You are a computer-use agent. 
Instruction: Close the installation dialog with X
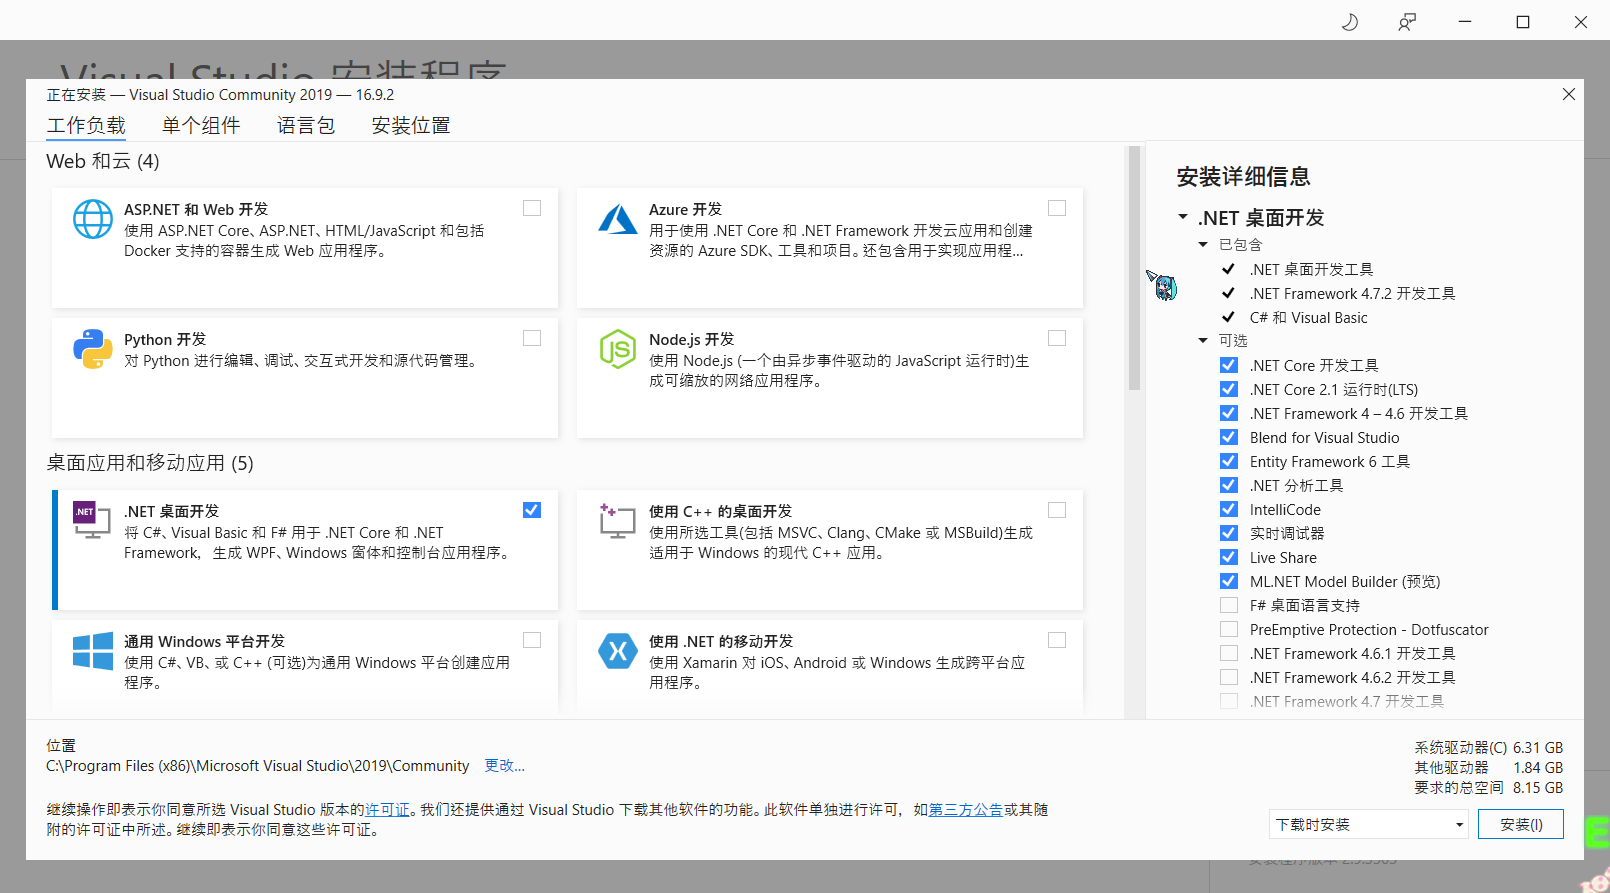pos(1568,94)
